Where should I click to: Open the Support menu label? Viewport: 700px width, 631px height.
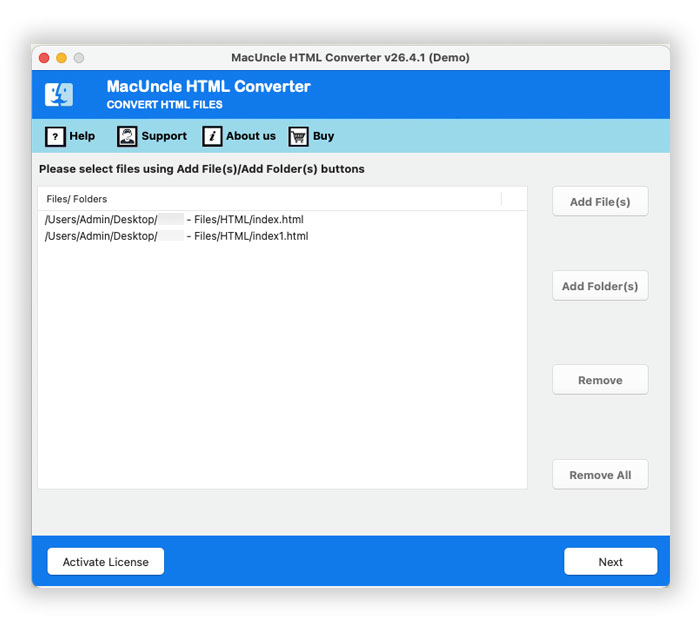pos(164,136)
